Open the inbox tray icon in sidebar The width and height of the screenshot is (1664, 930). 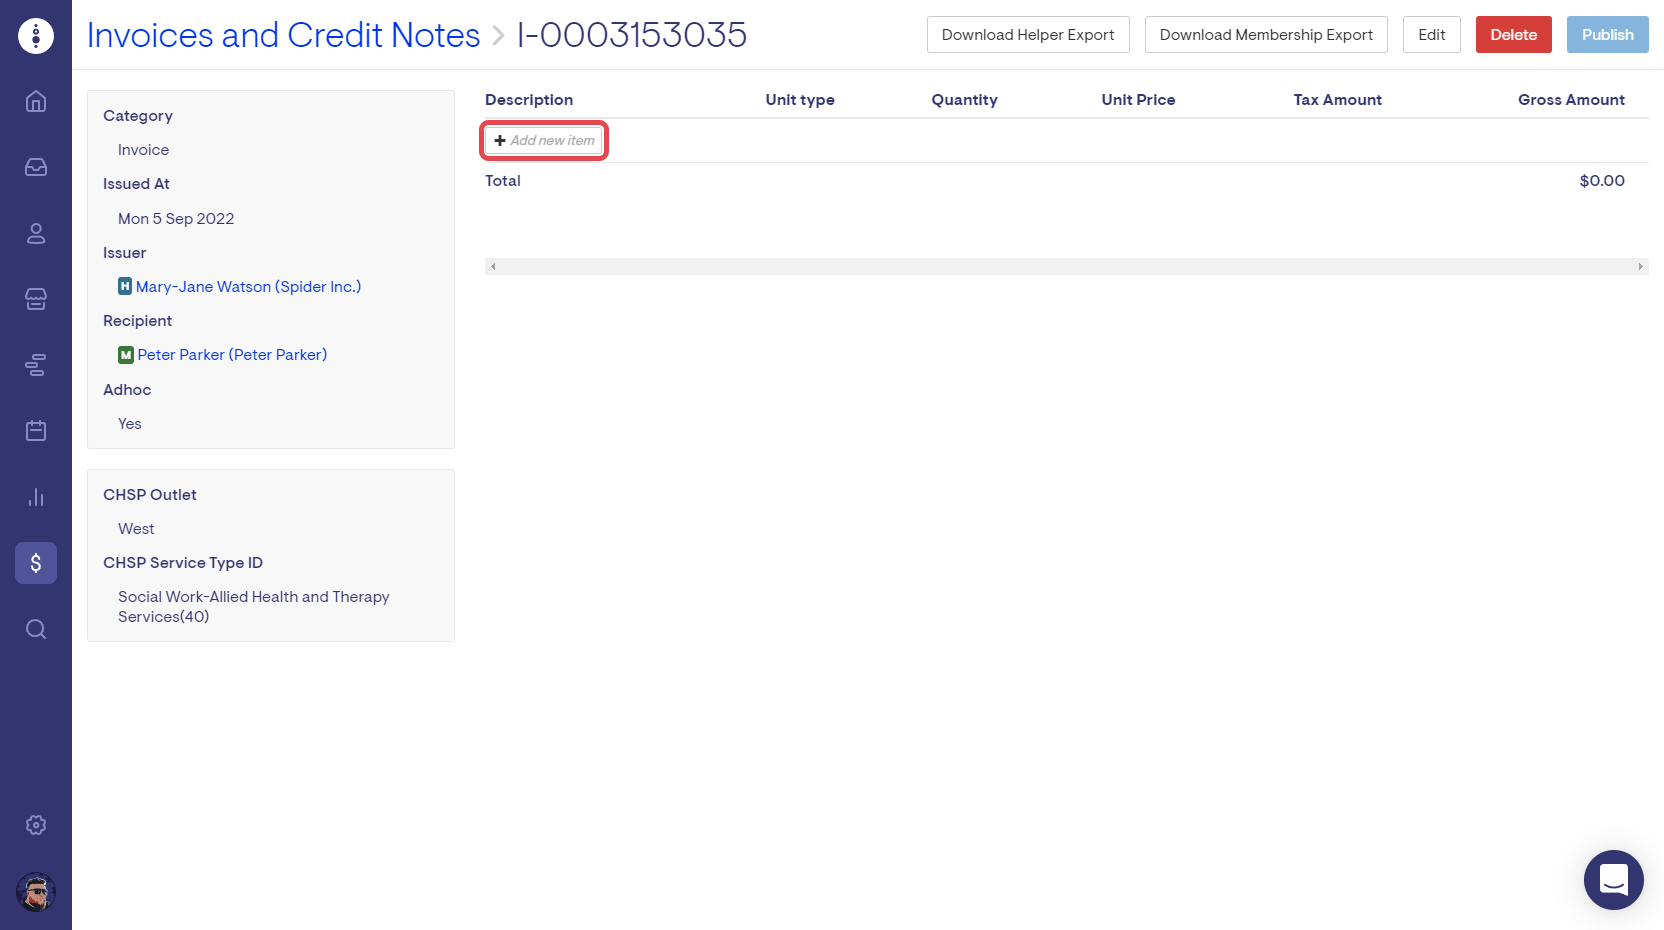pos(36,167)
